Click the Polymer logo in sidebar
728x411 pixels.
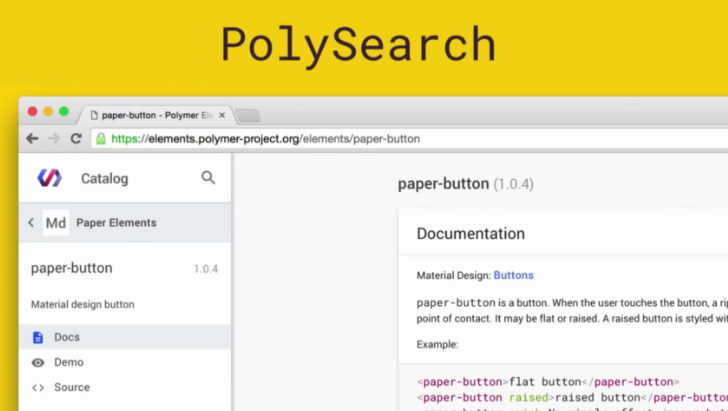pos(49,178)
